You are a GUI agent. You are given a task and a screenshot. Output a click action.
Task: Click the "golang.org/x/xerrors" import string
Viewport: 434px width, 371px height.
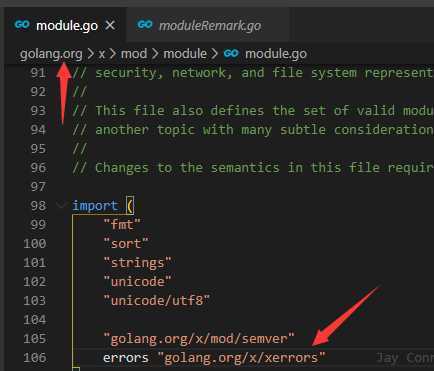tap(242, 358)
